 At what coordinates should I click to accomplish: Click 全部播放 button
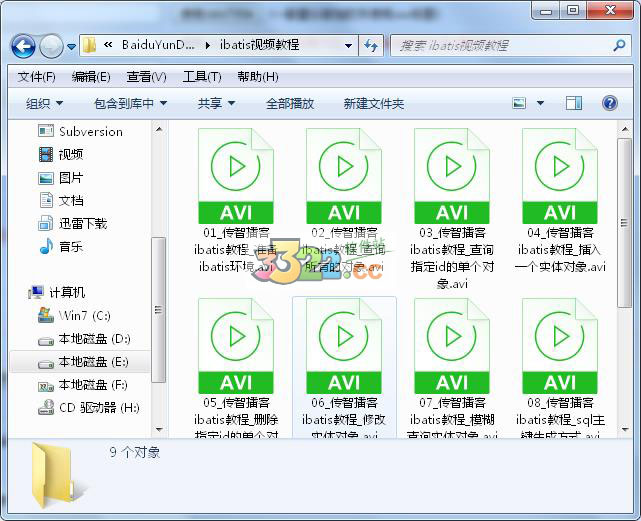click(289, 103)
